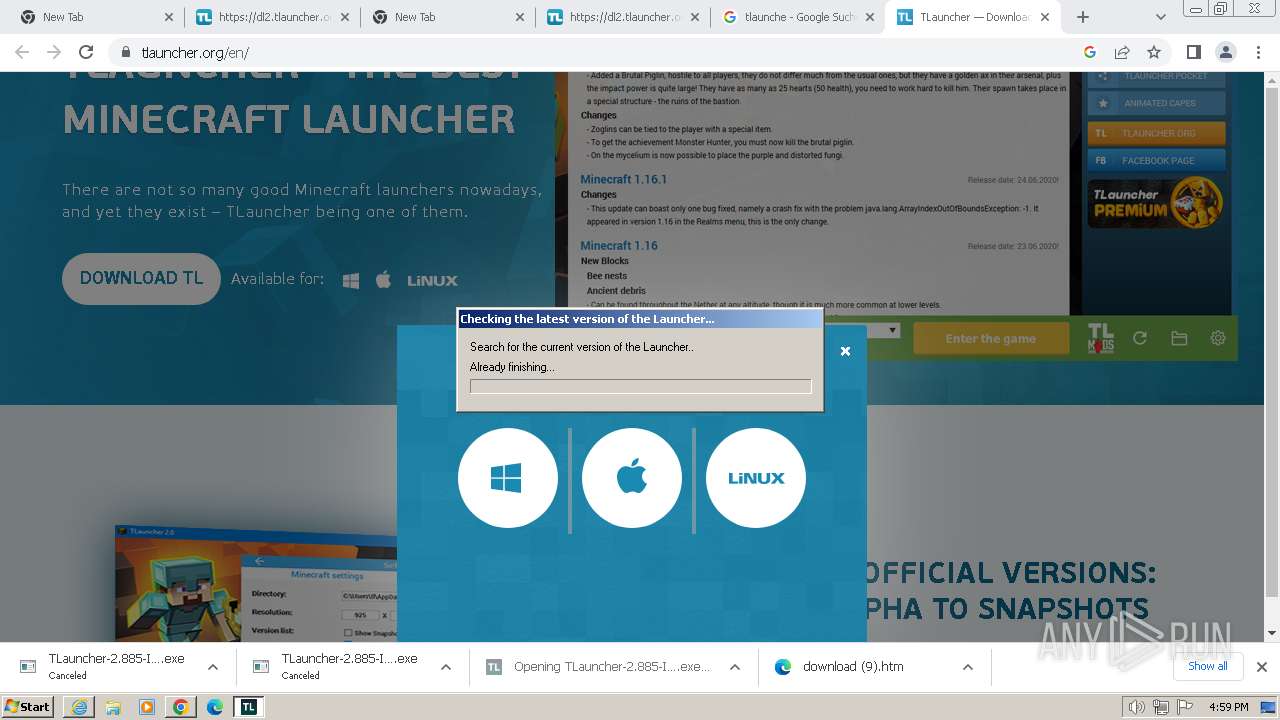Open the media player taskbar icon

point(147,707)
